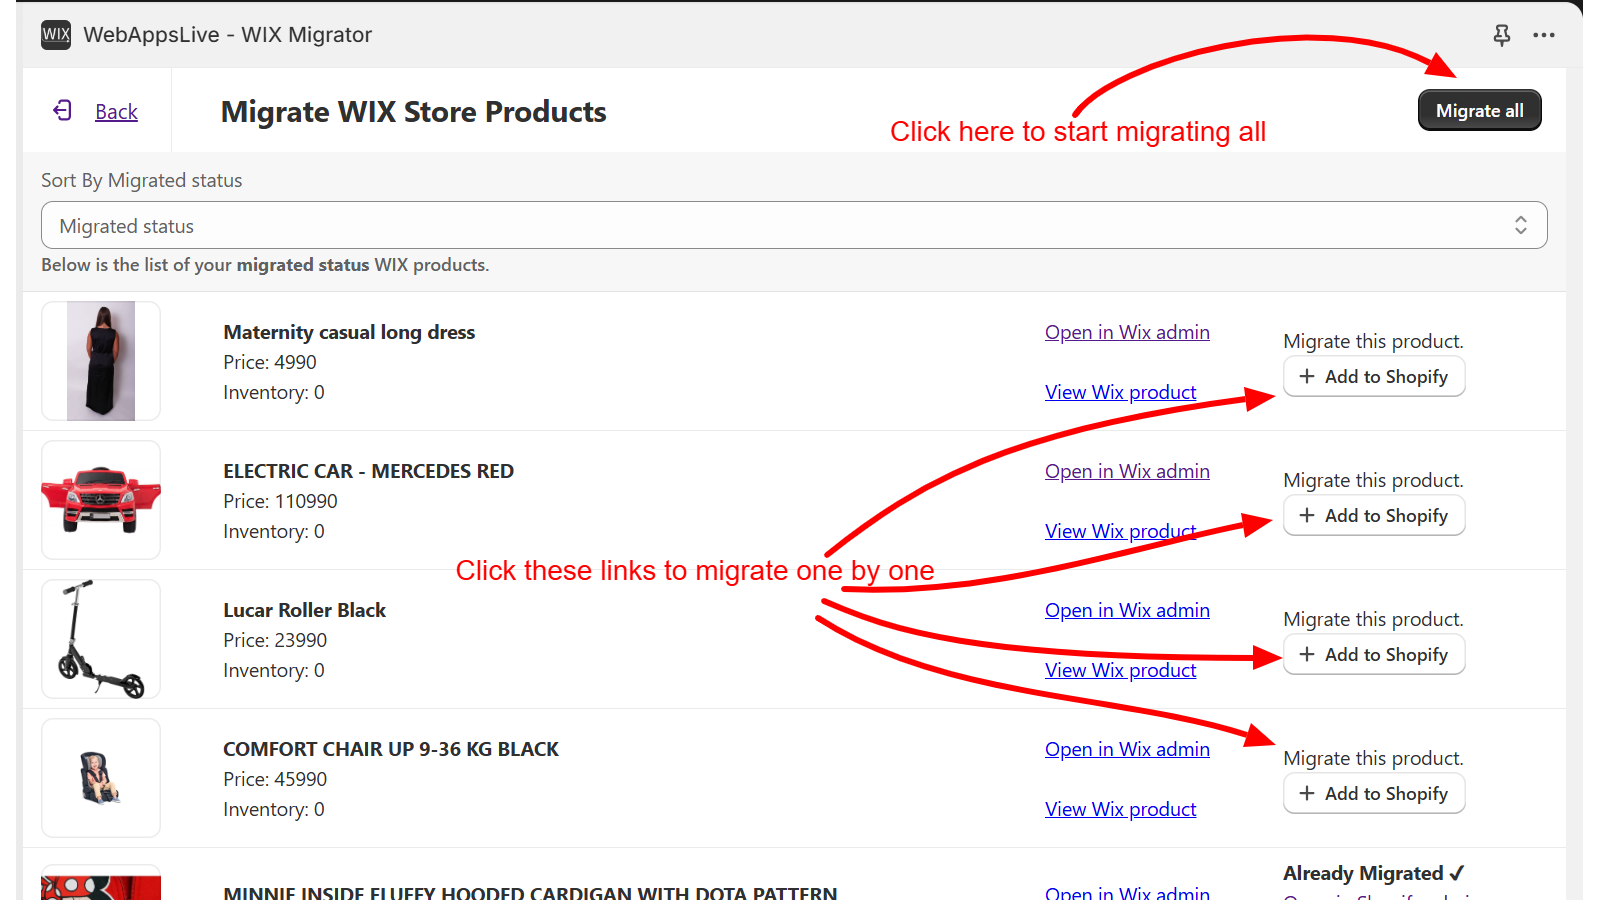
Task: Open Comfort Chair in Wix admin
Action: 1127,749
